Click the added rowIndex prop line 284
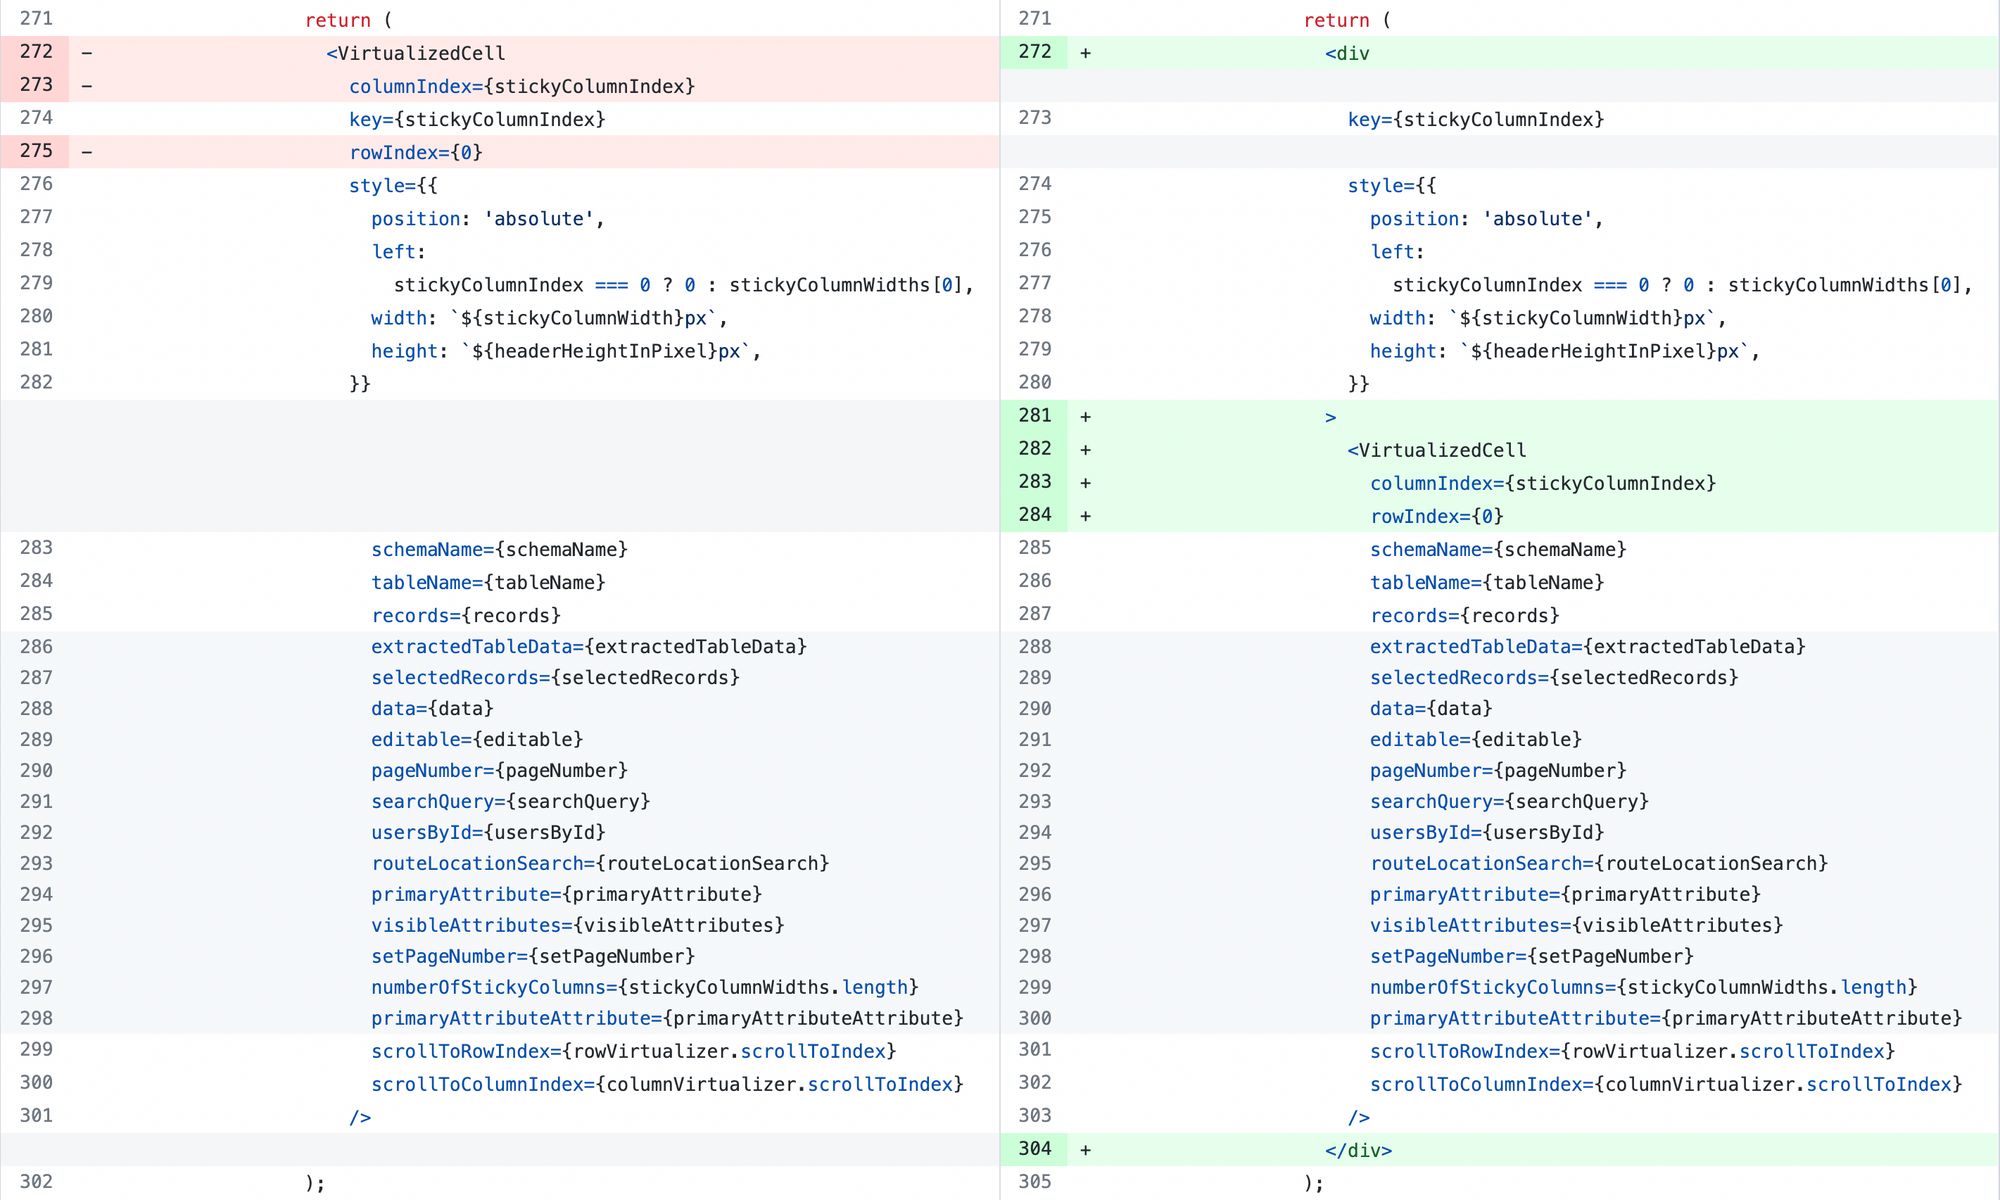Image resolution: width=2000 pixels, height=1200 pixels. (1436, 516)
